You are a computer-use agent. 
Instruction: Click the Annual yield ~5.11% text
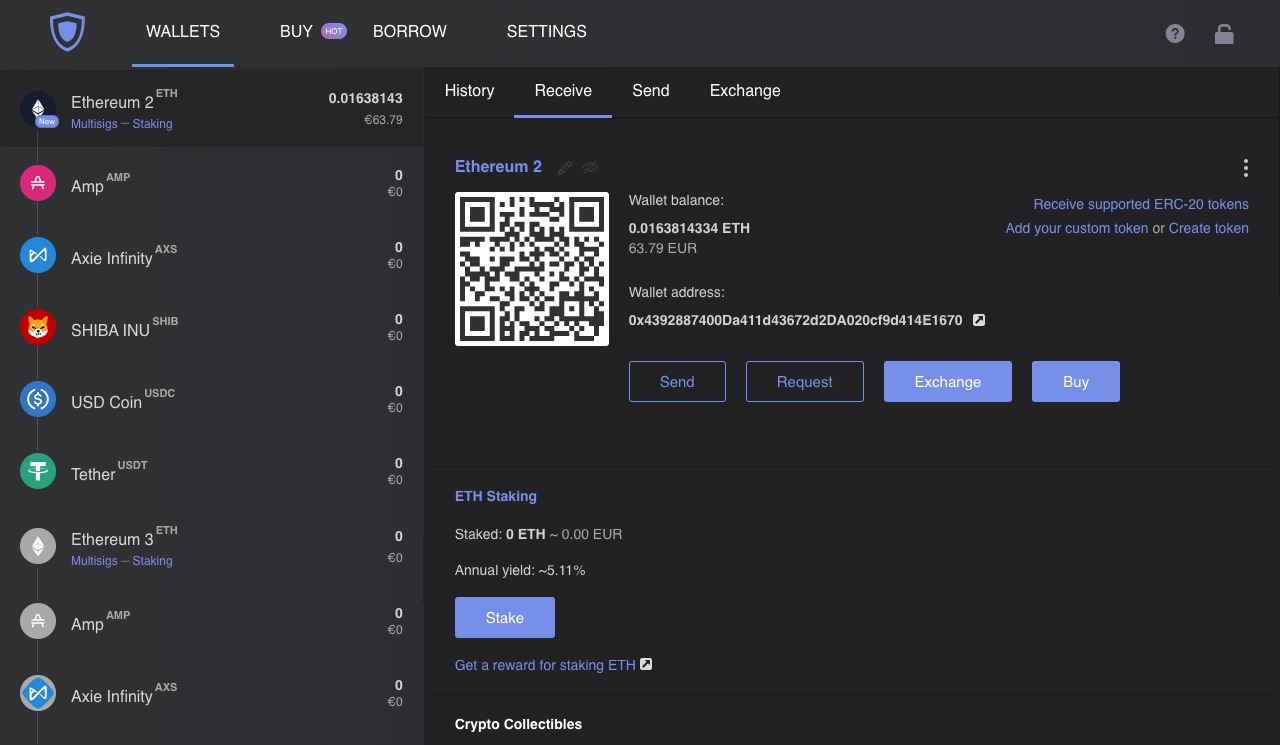520,570
